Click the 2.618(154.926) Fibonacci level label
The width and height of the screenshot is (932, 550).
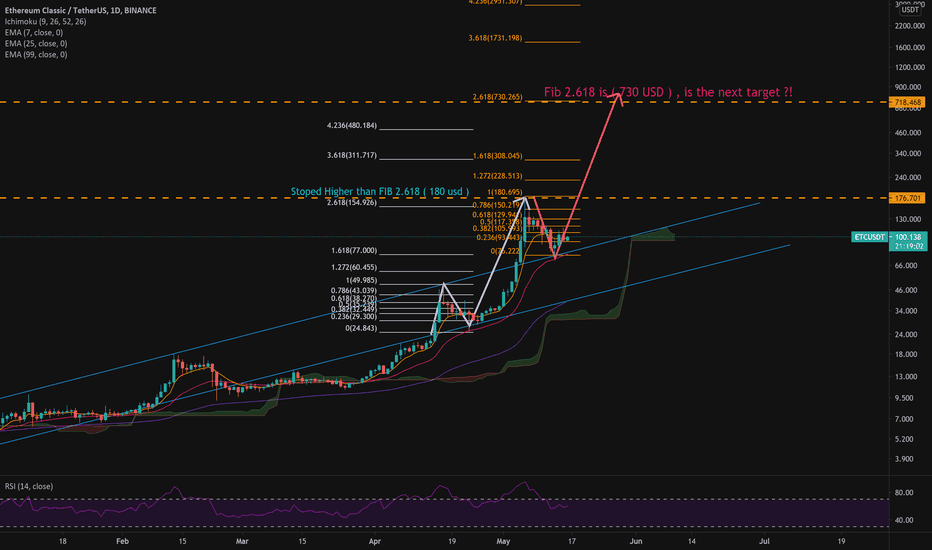[x=352, y=203]
